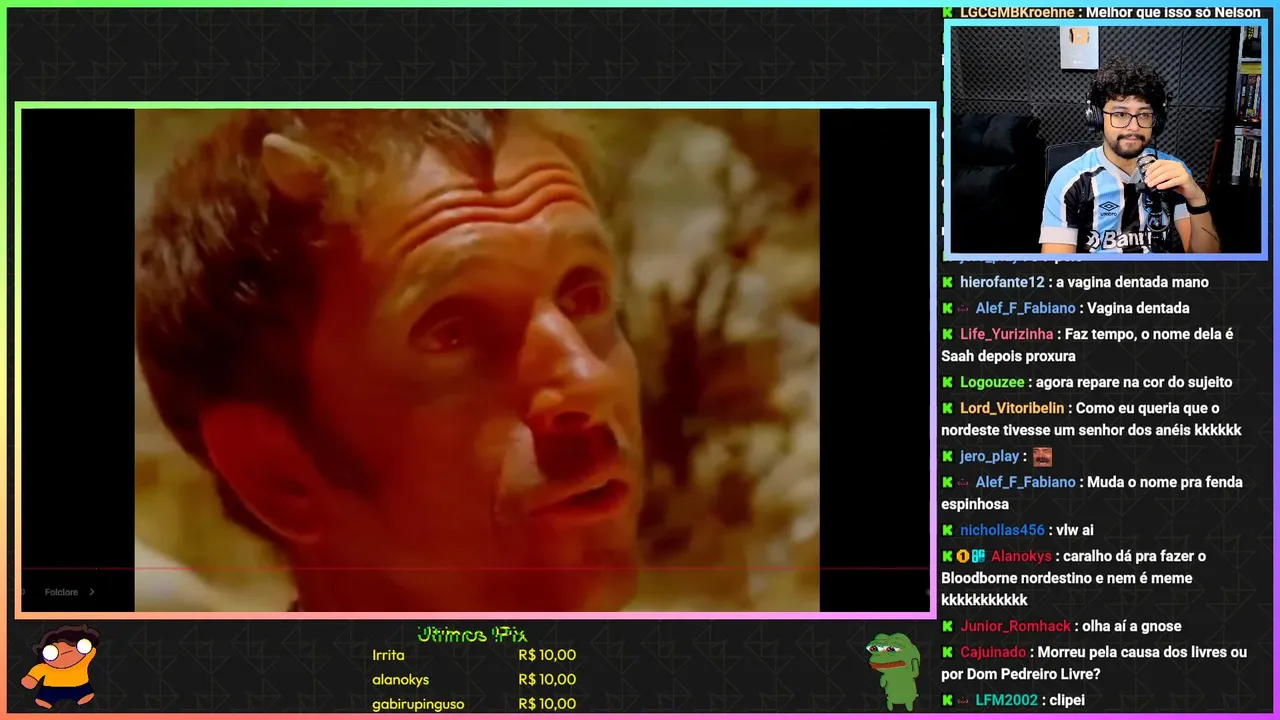Screen dimensions: 1280x720
Task: Click the Folclore label in the video
Action: coord(61,592)
